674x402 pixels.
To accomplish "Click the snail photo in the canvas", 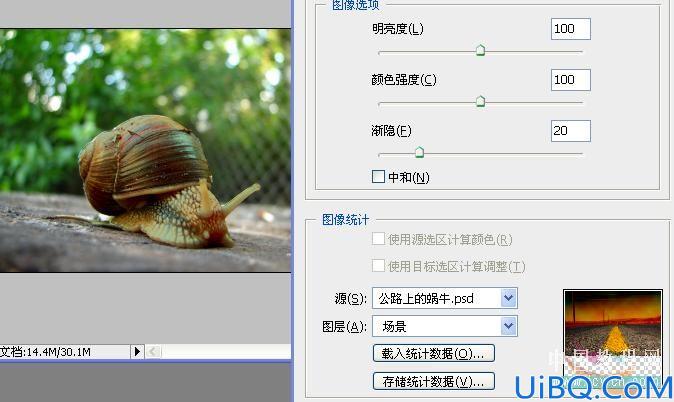I will tap(145, 150).
